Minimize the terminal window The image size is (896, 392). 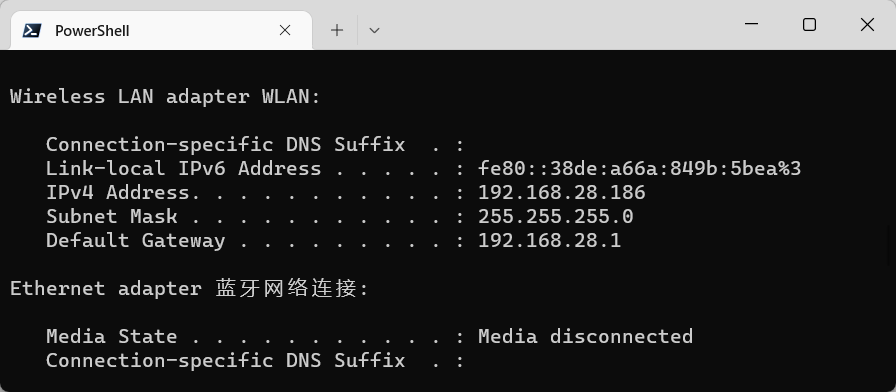coord(751,24)
